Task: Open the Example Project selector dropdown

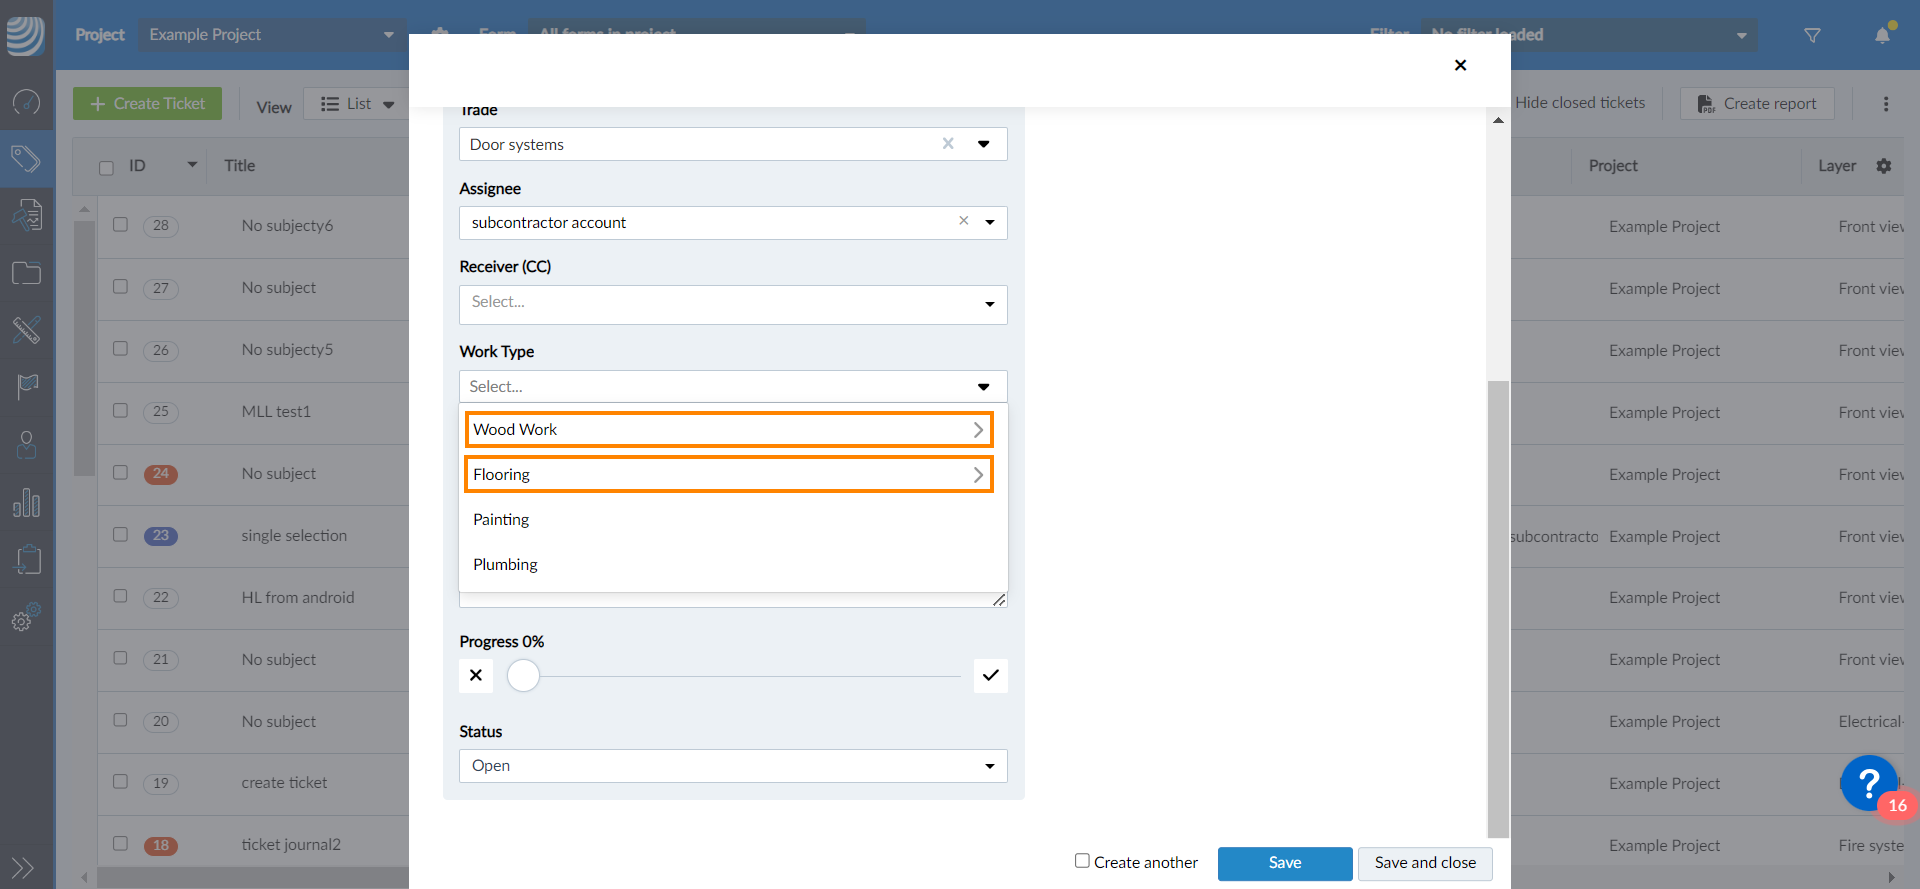Action: click(x=271, y=35)
